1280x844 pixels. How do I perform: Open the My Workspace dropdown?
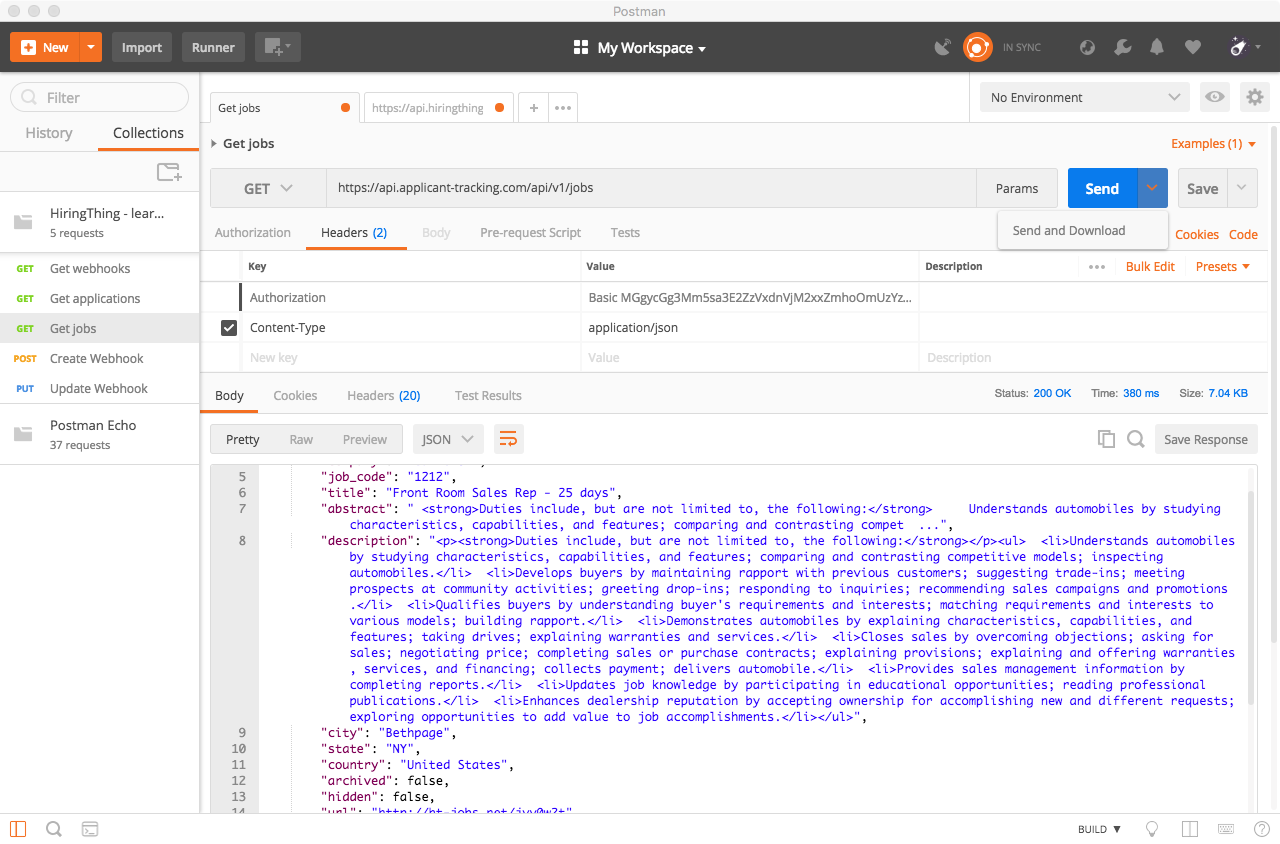[640, 48]
